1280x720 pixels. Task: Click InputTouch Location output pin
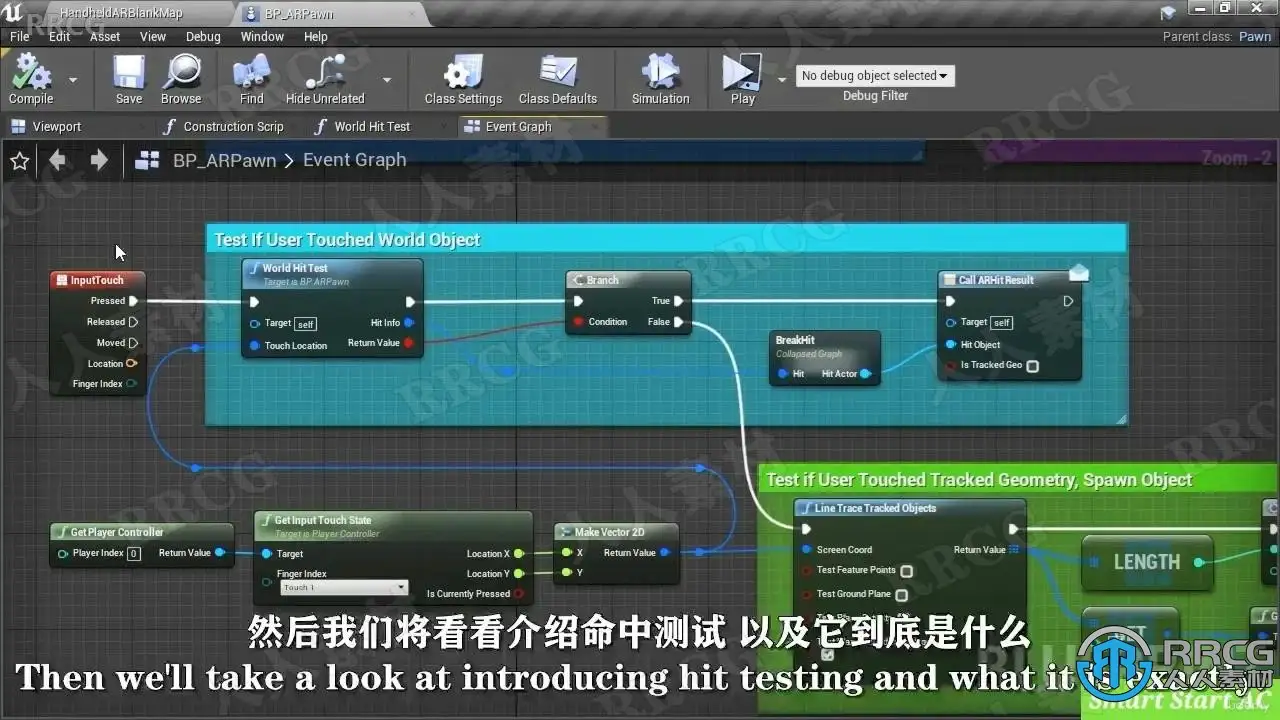(131, 364)
